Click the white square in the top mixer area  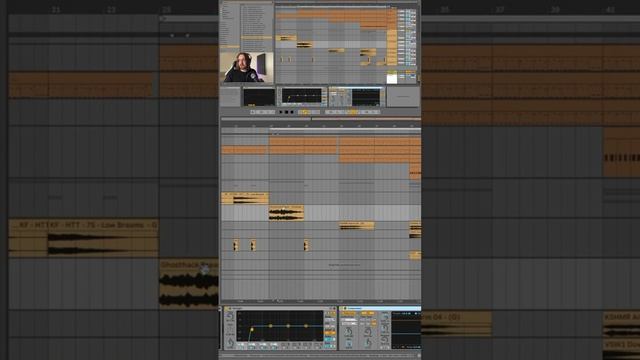click(392, 78)
